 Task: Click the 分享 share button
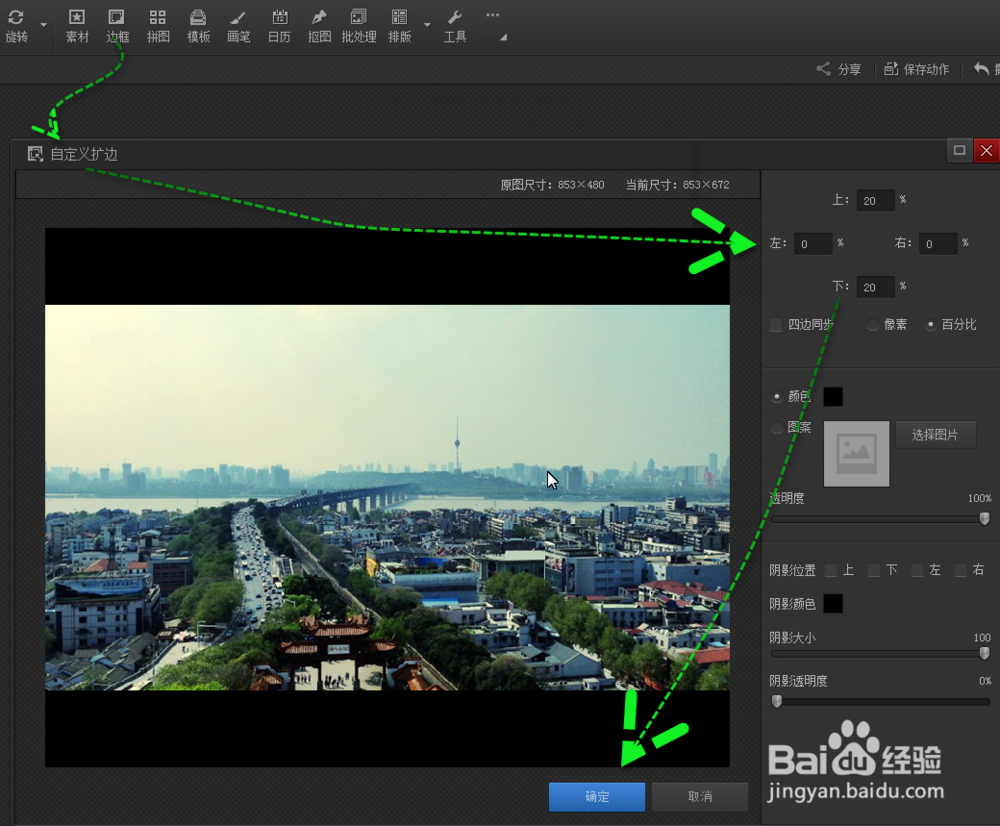839,69
